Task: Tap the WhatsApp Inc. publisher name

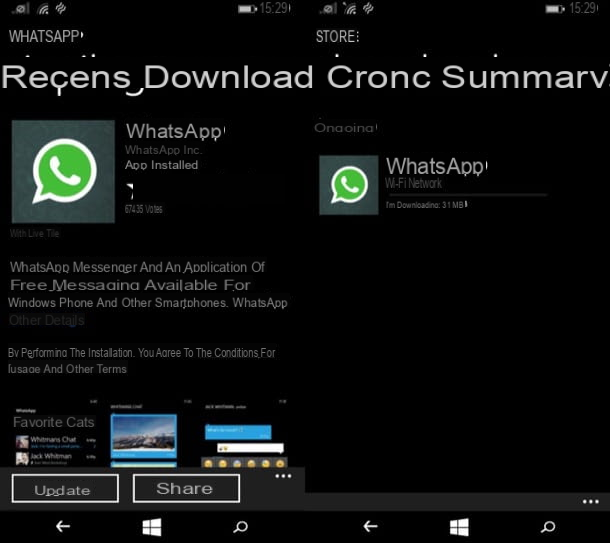Action: [x=163, y=150]
